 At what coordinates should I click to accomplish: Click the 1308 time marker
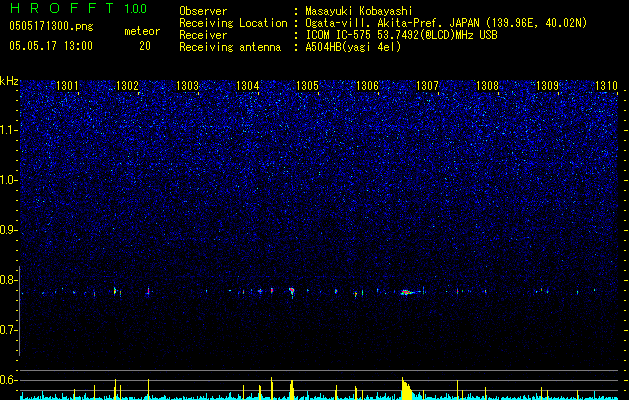pos(487,86)
